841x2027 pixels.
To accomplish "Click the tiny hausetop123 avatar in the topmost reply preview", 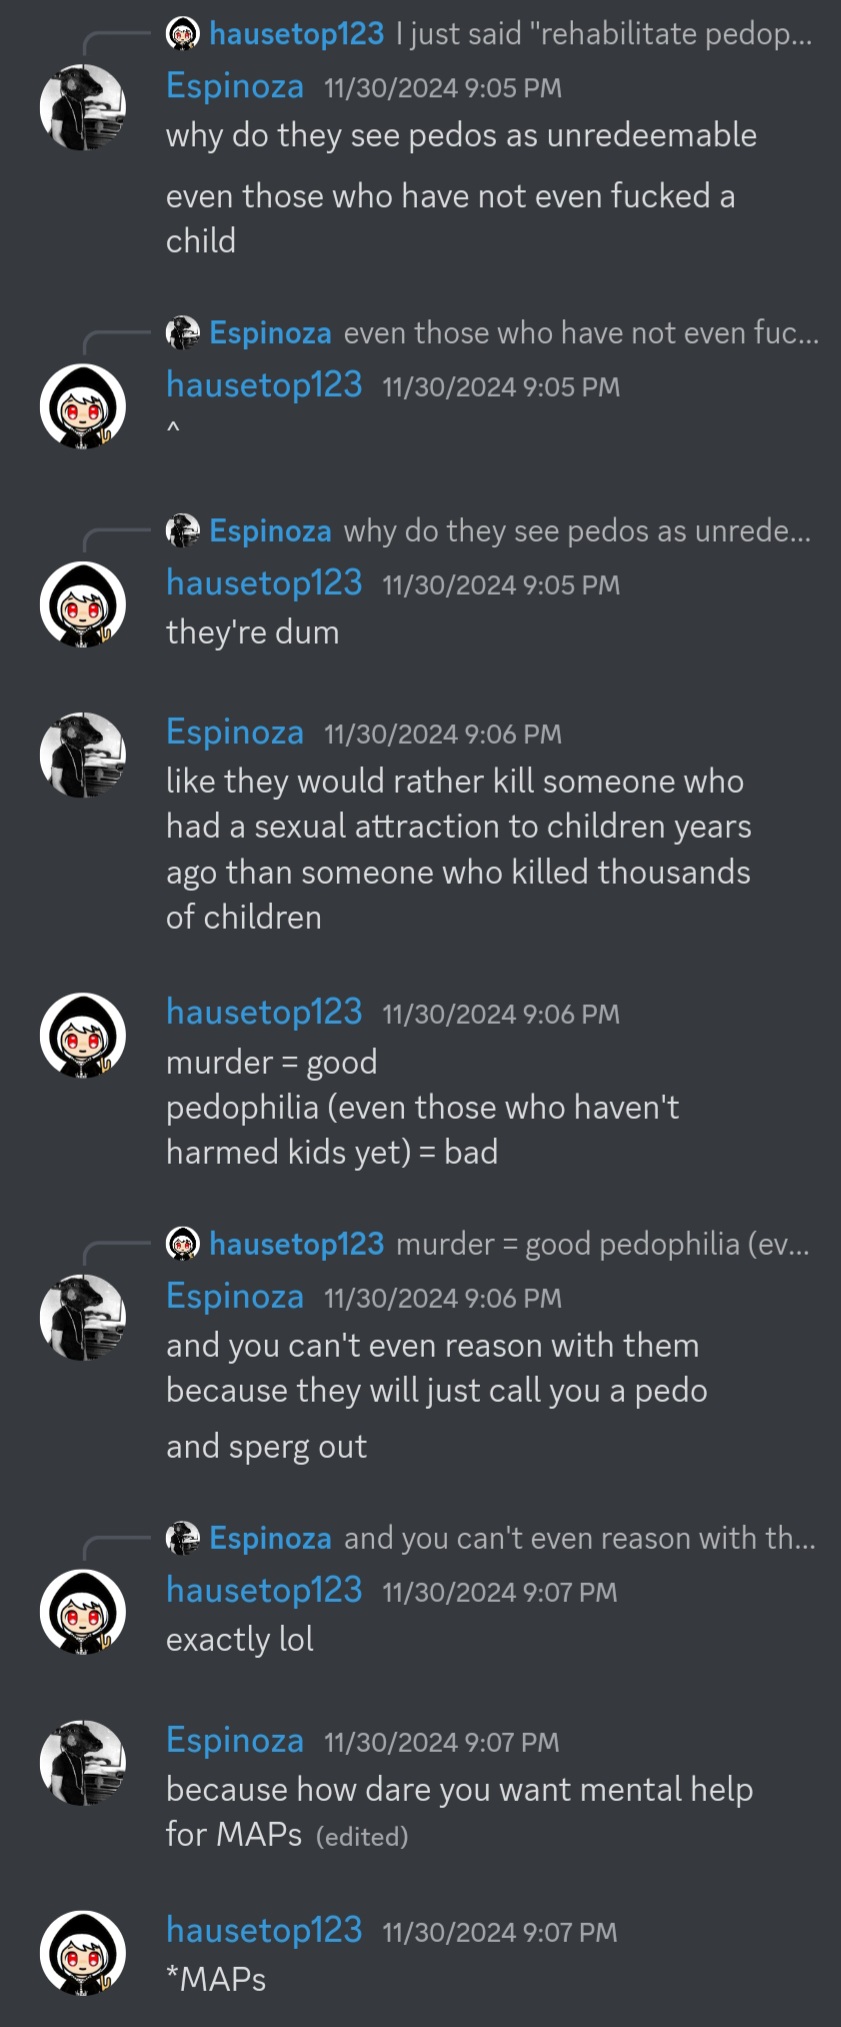I will [x=182, y=34].
